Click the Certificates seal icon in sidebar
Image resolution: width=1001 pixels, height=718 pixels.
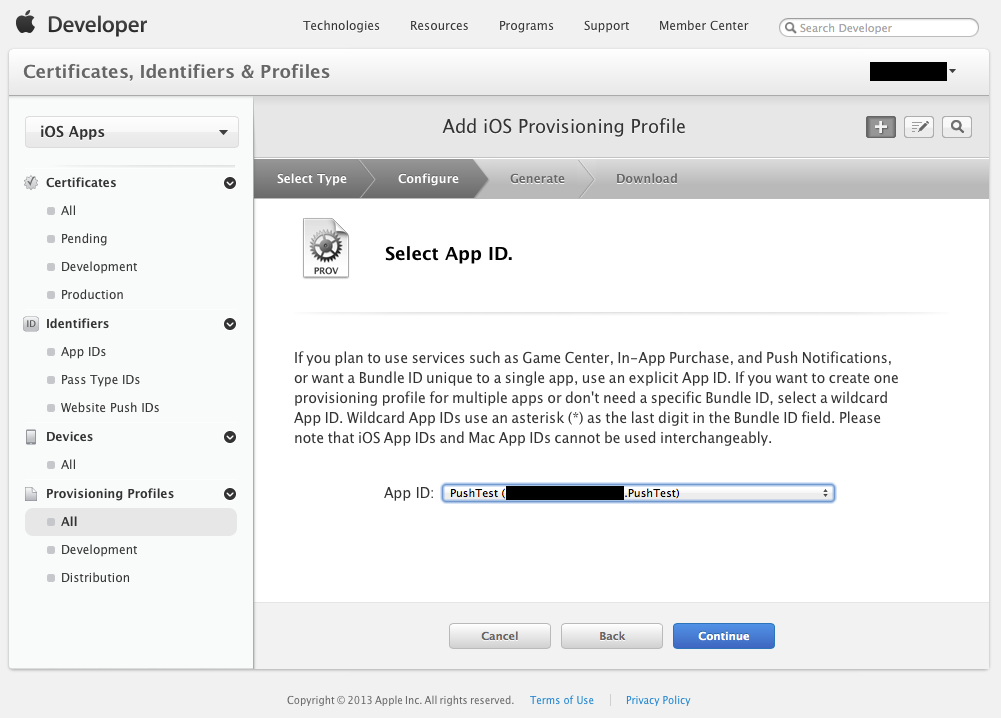click(31, 183)
